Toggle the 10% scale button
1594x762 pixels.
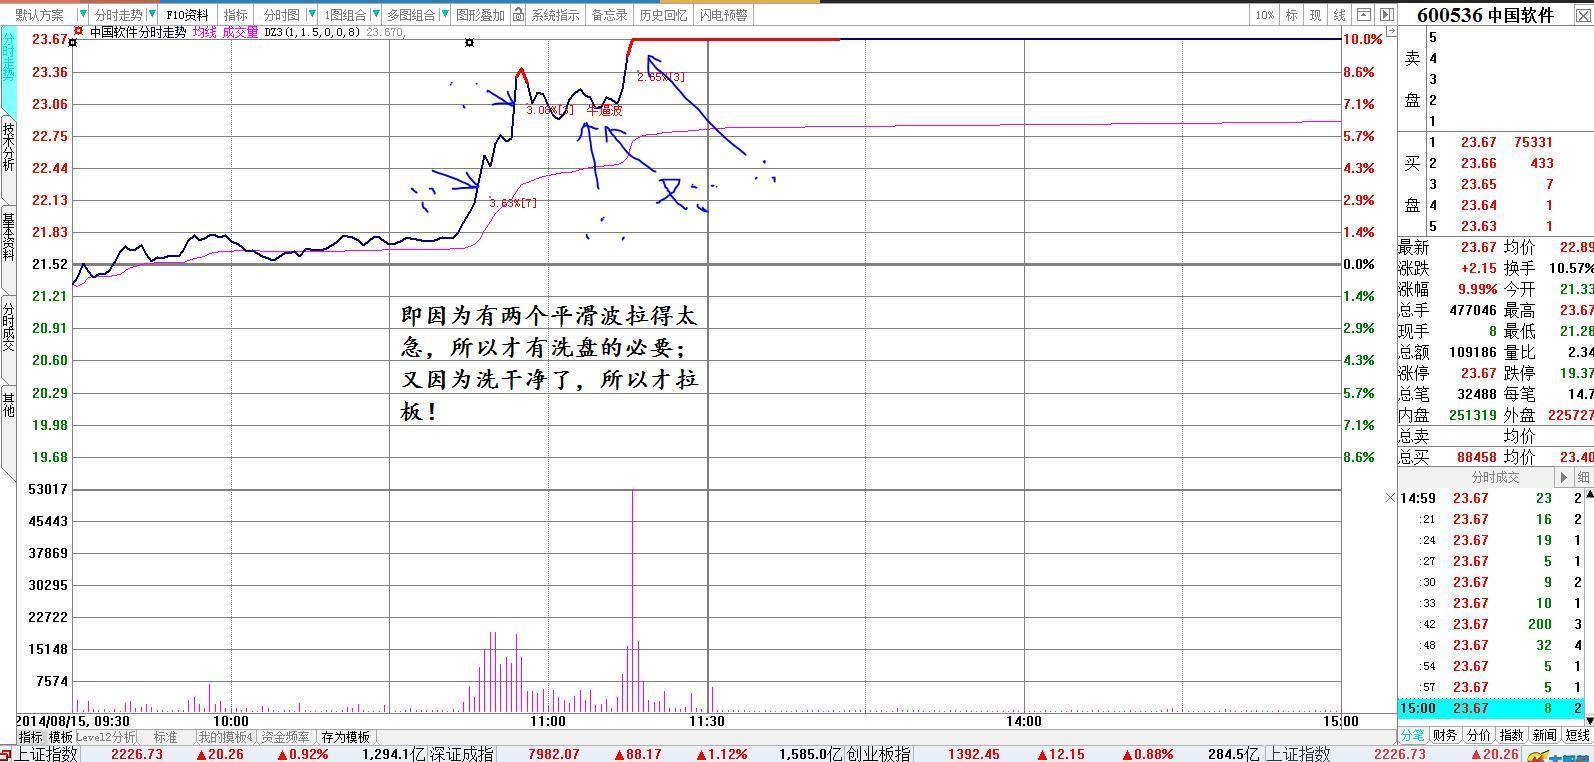[1265, 15]
